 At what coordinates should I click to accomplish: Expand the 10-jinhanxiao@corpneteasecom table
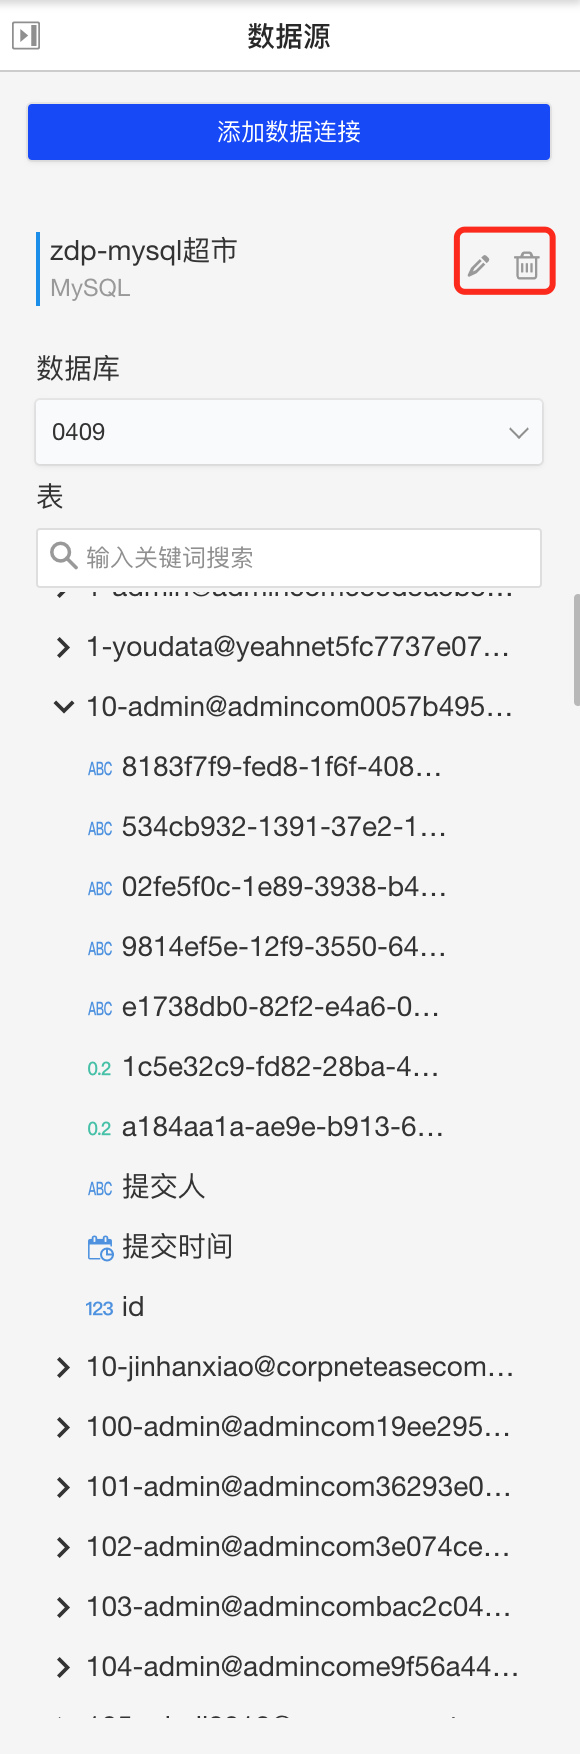[63, 1367]
